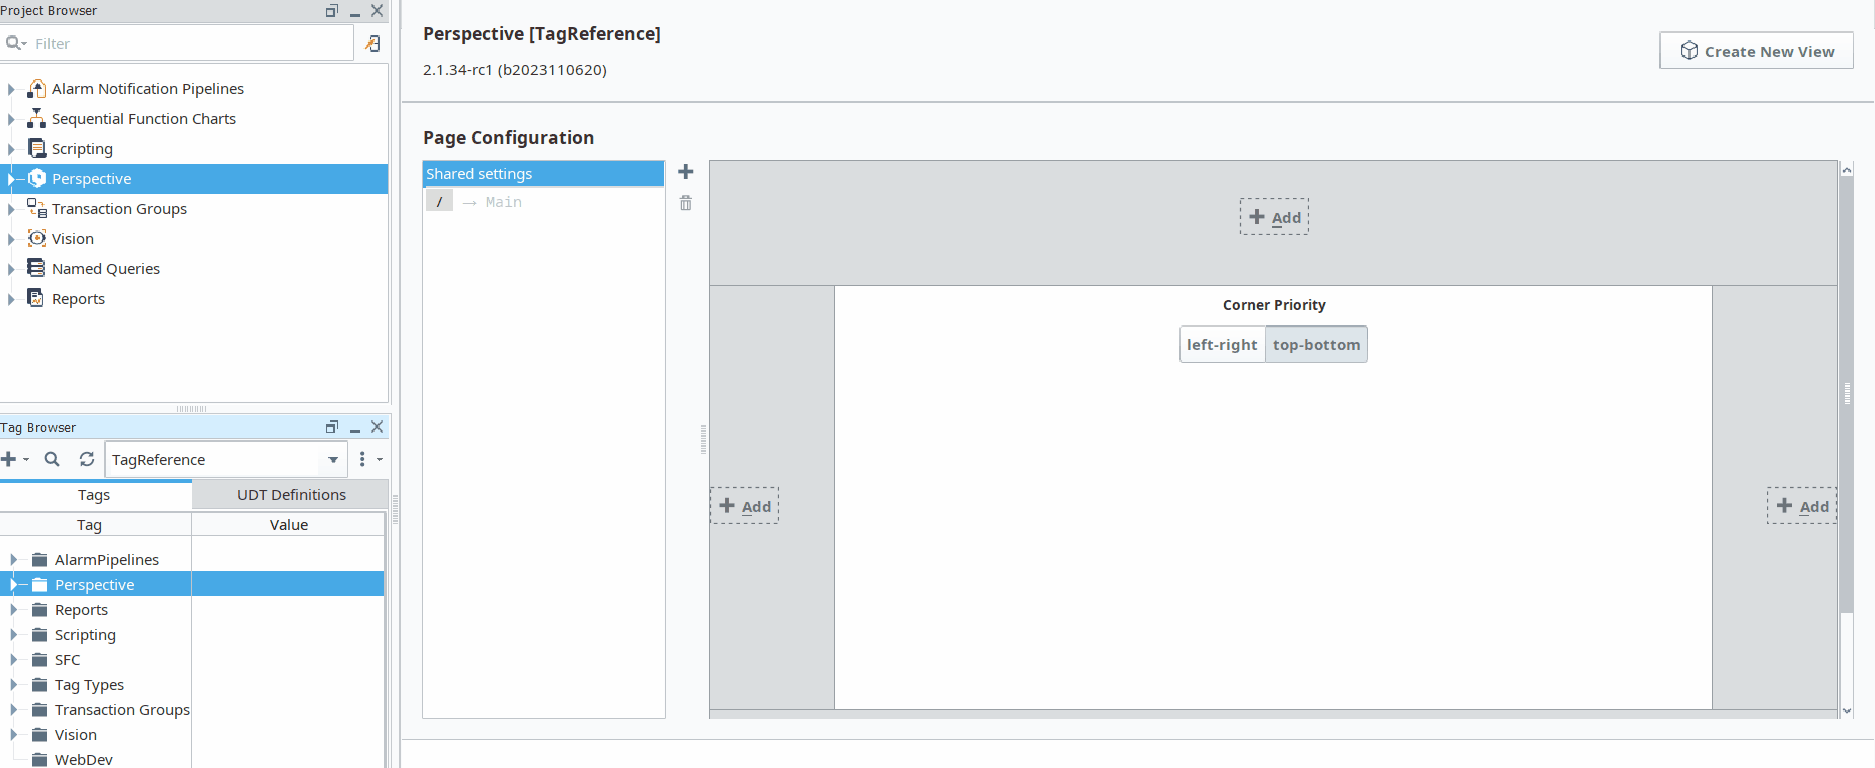Add a new page configuration with plus icon
The image size is (1875, 768).
click(686, 172)
